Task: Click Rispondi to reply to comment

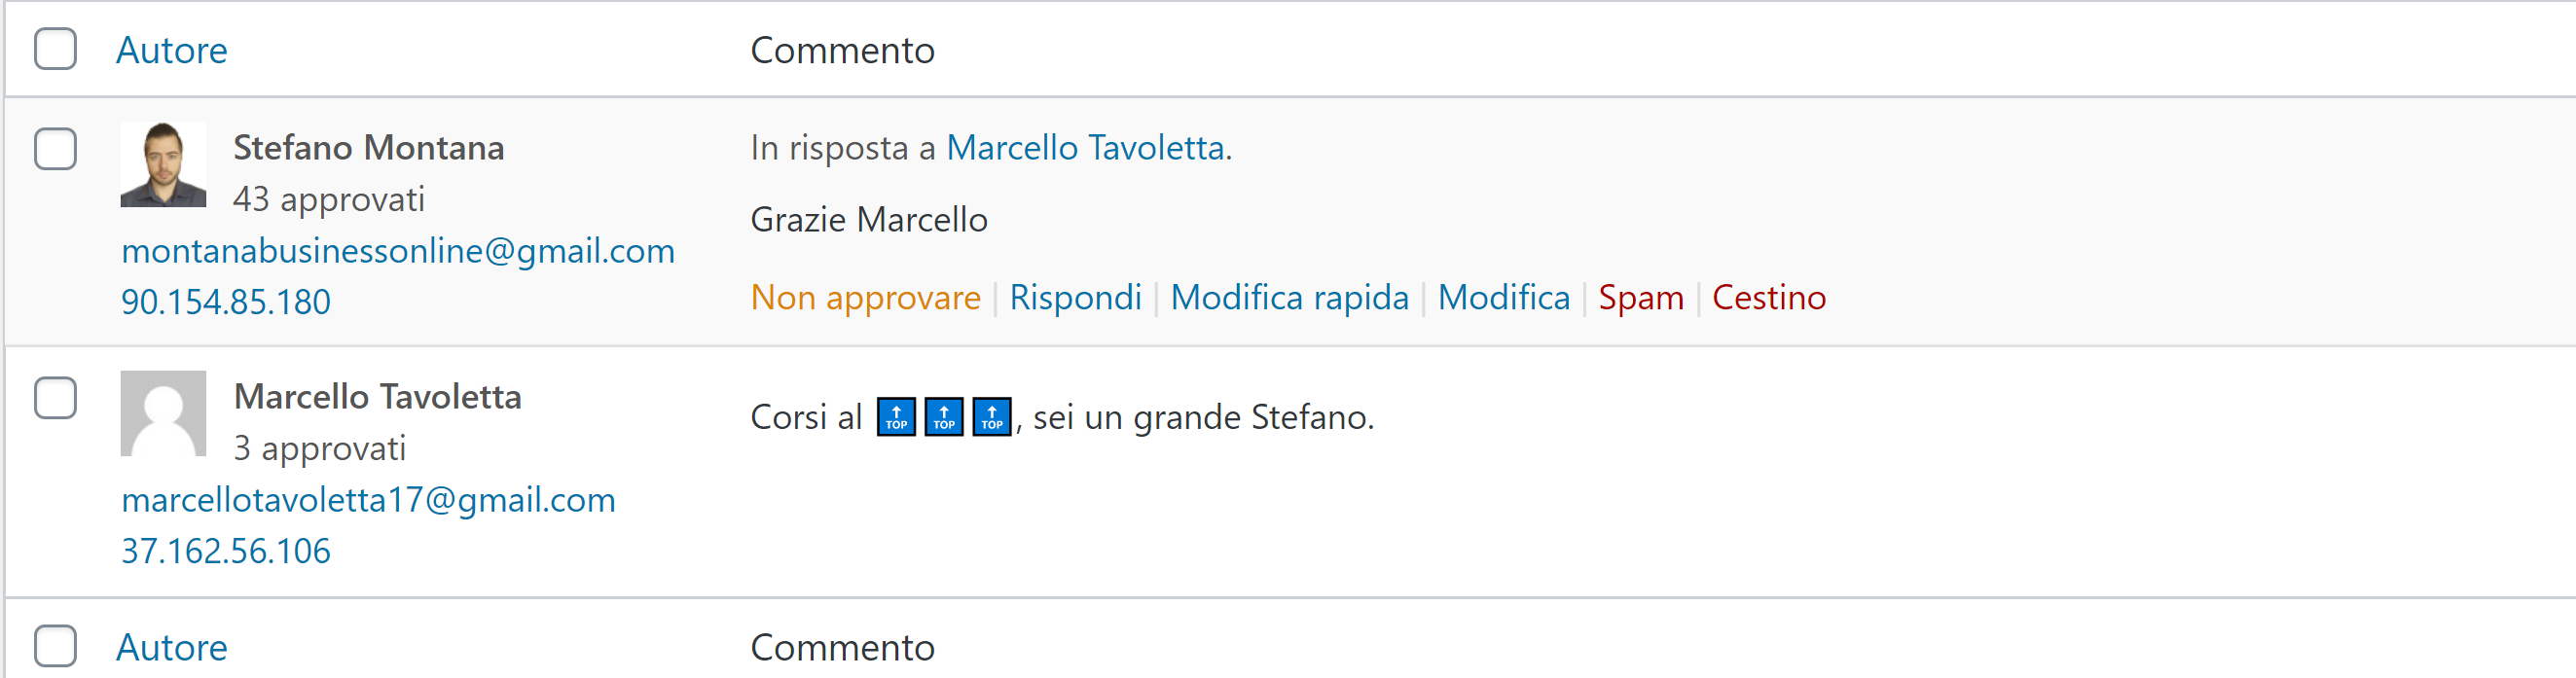Action: coord(1075,297)
